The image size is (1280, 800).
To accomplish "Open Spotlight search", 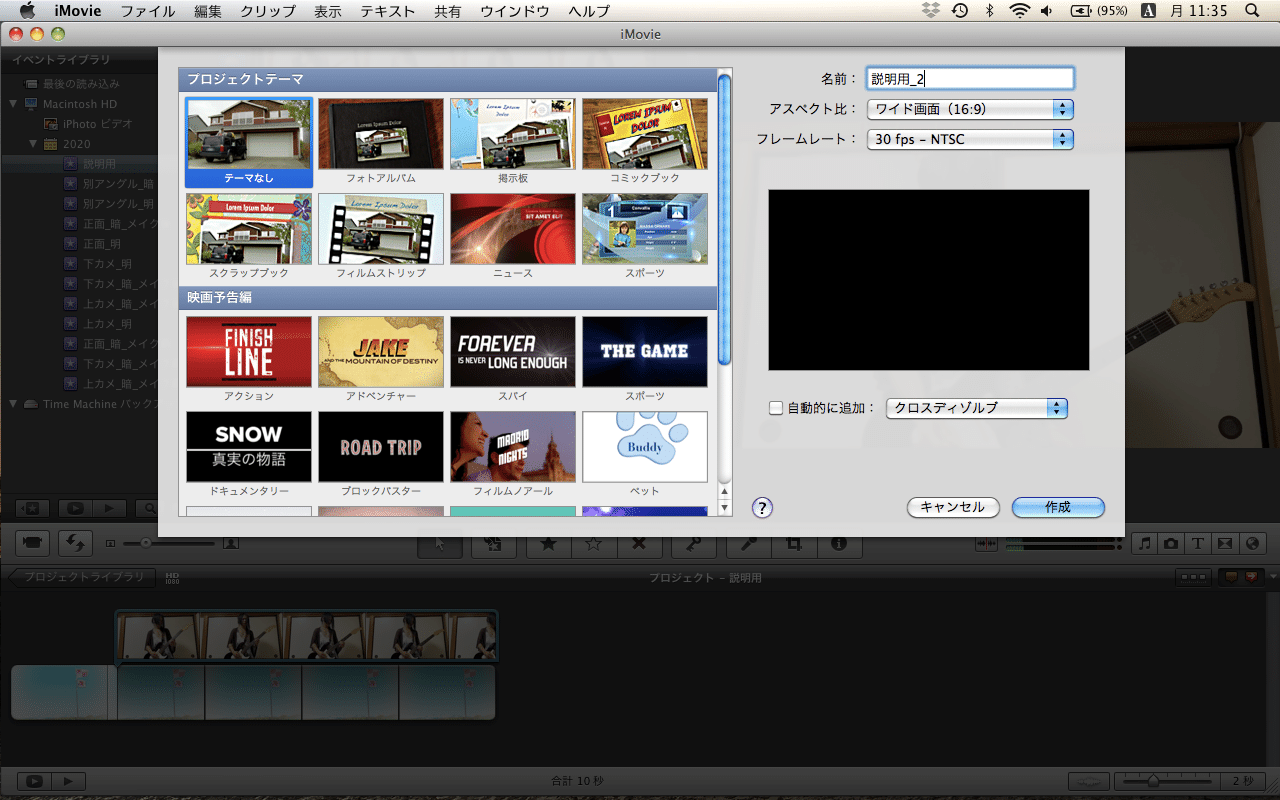I will 1252,11.
